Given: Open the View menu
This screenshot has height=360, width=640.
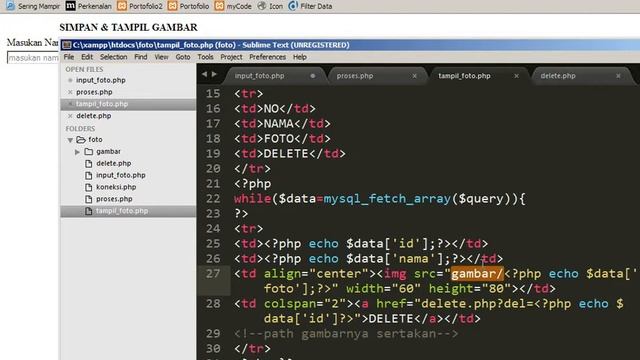Looking at the screenshot, I should (x=161, y=57).
